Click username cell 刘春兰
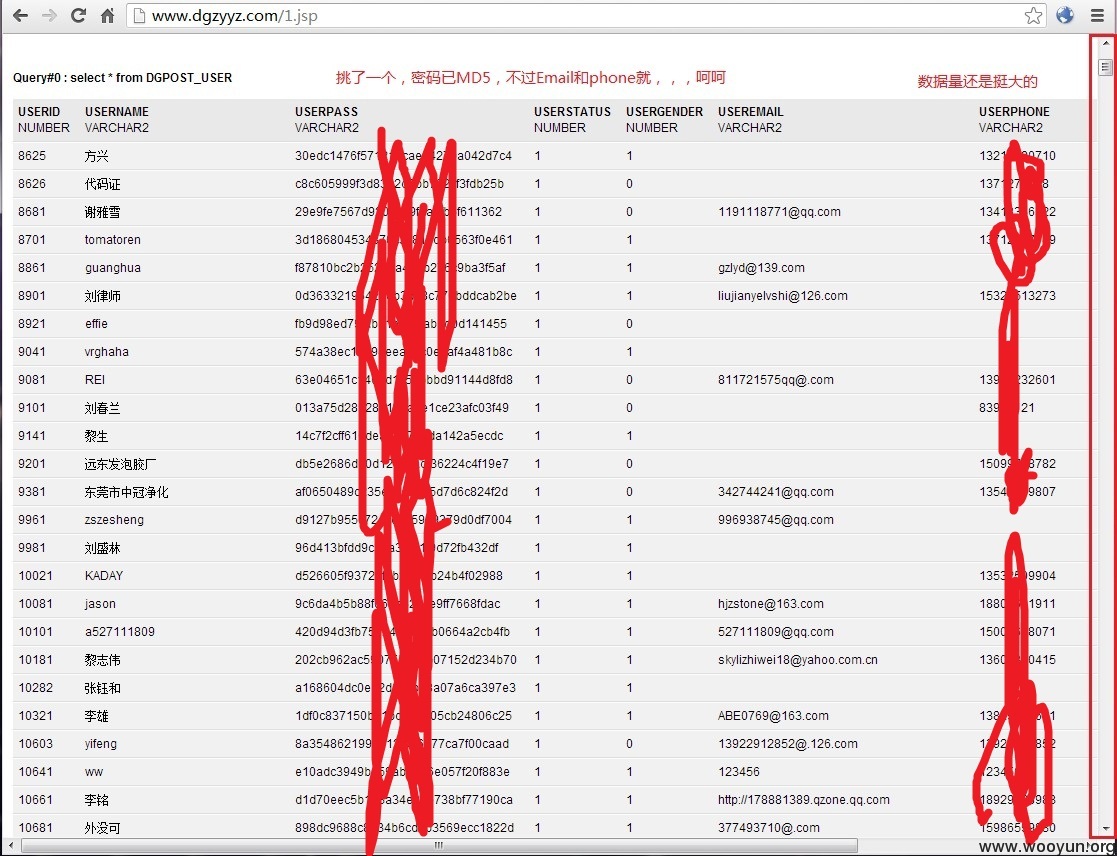Image resolution: width=1117 pixels, height=856 pixels. [x=103, y=408]
